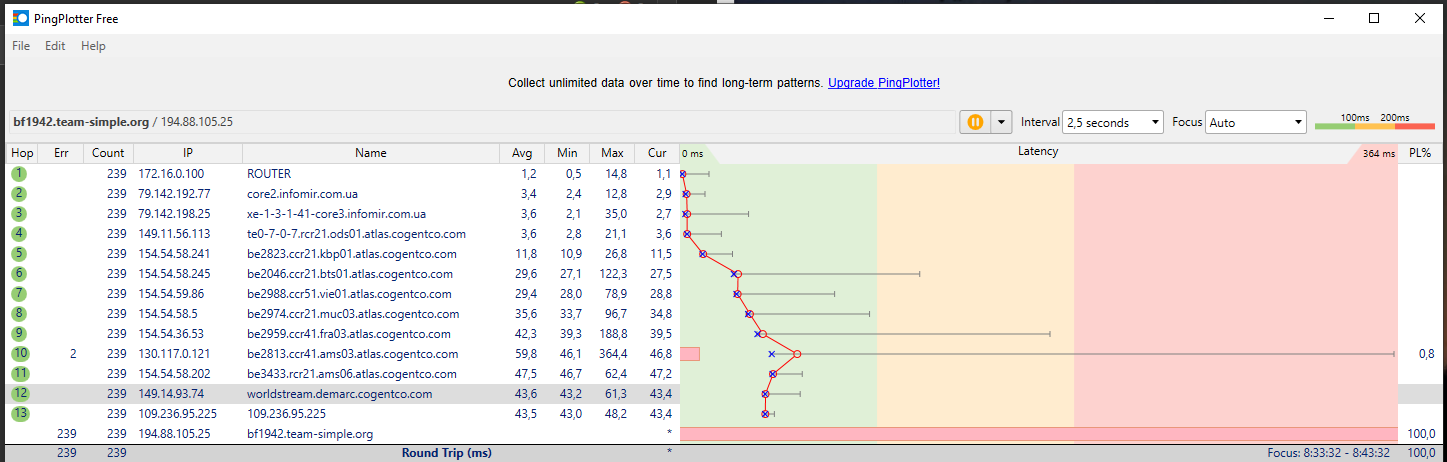Select hop 5 green circle icon
The width and height of the screenshot is (1447, 462).
pos(20,253)
